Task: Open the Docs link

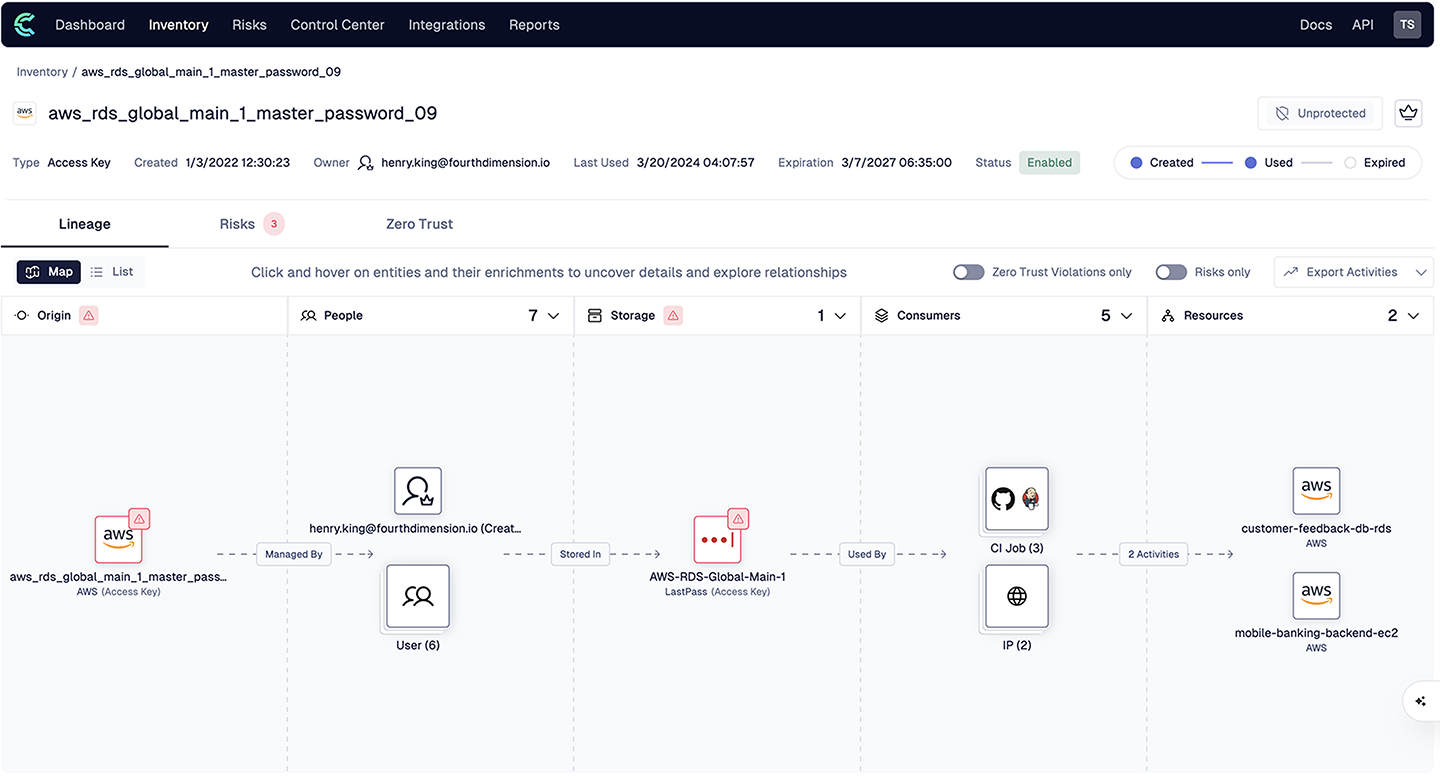Action: click(x=1316, y=25)
